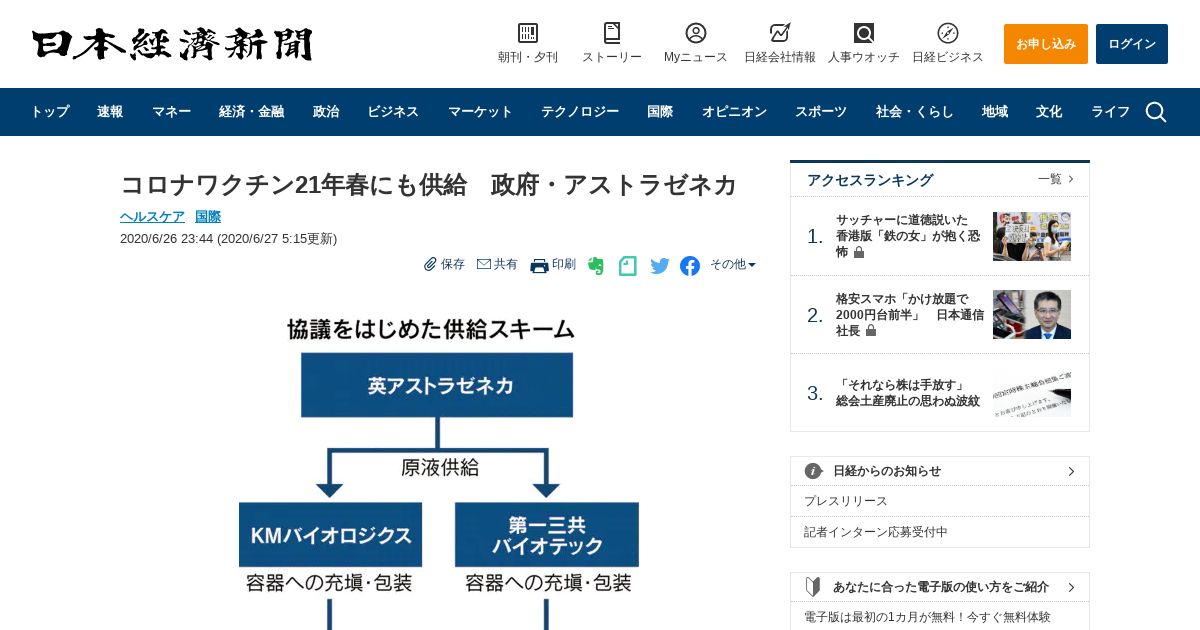Viewport: 1200px width, 630px height.
Task: Open the 社会・くらし section
Action: [915, 112]
